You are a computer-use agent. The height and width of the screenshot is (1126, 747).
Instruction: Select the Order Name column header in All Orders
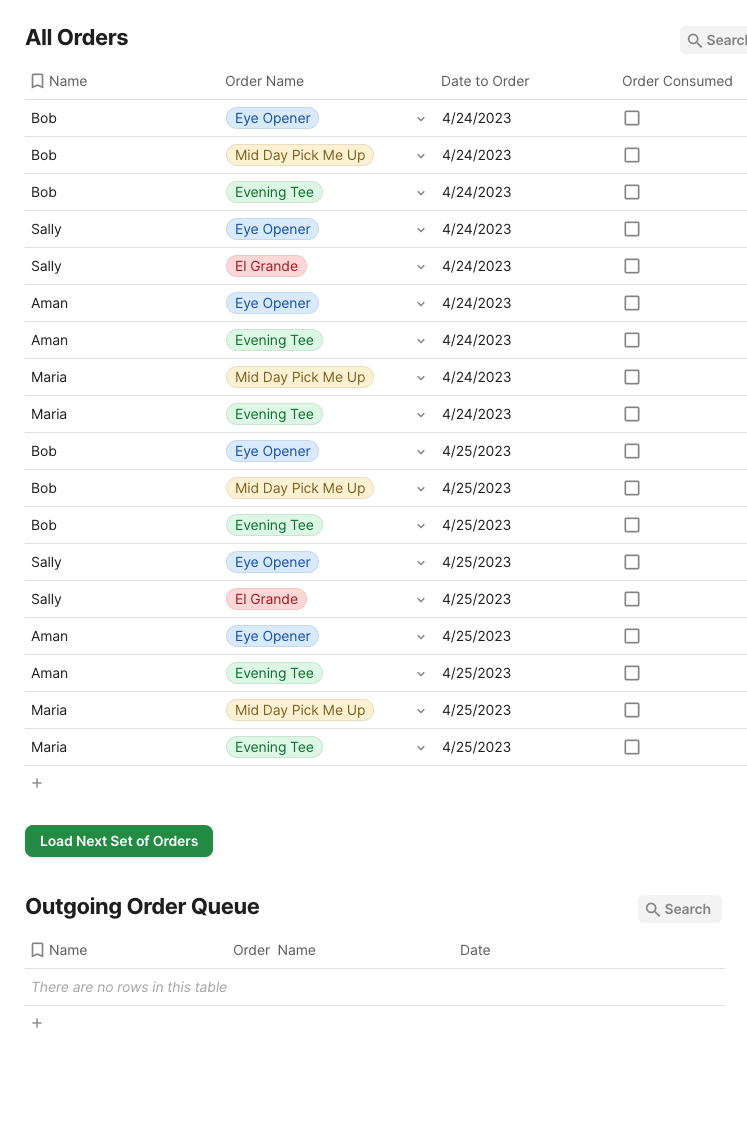click(264, 81)
